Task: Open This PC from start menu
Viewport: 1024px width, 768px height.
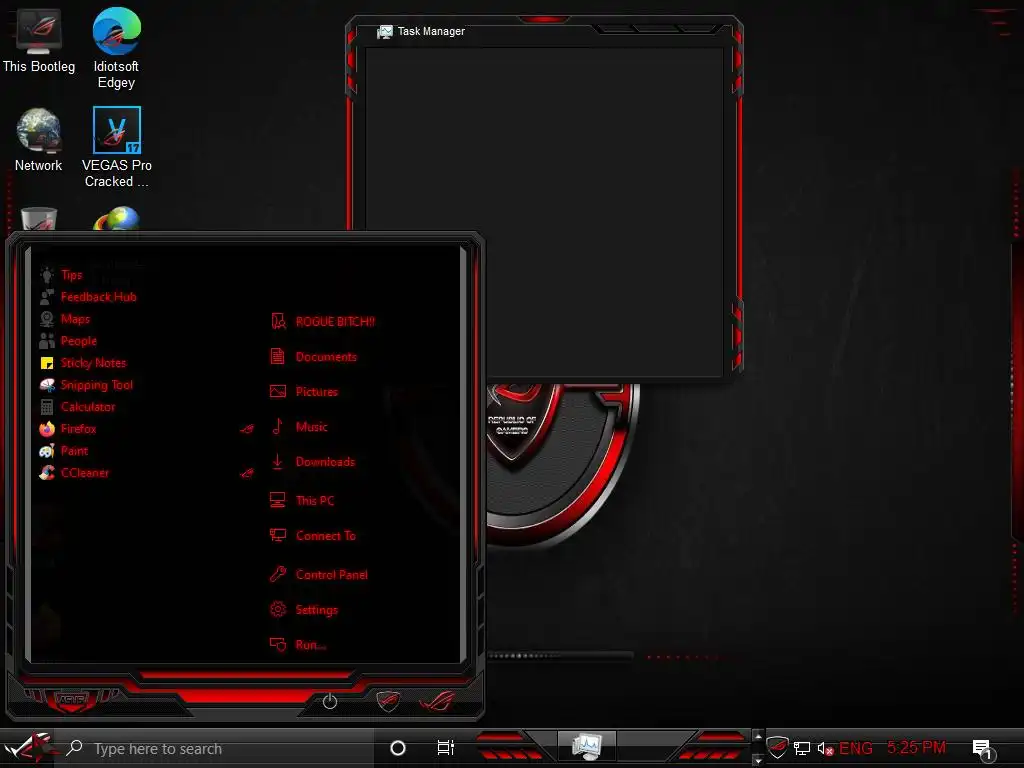Action: pyautogui.click(x=302, y=500)
